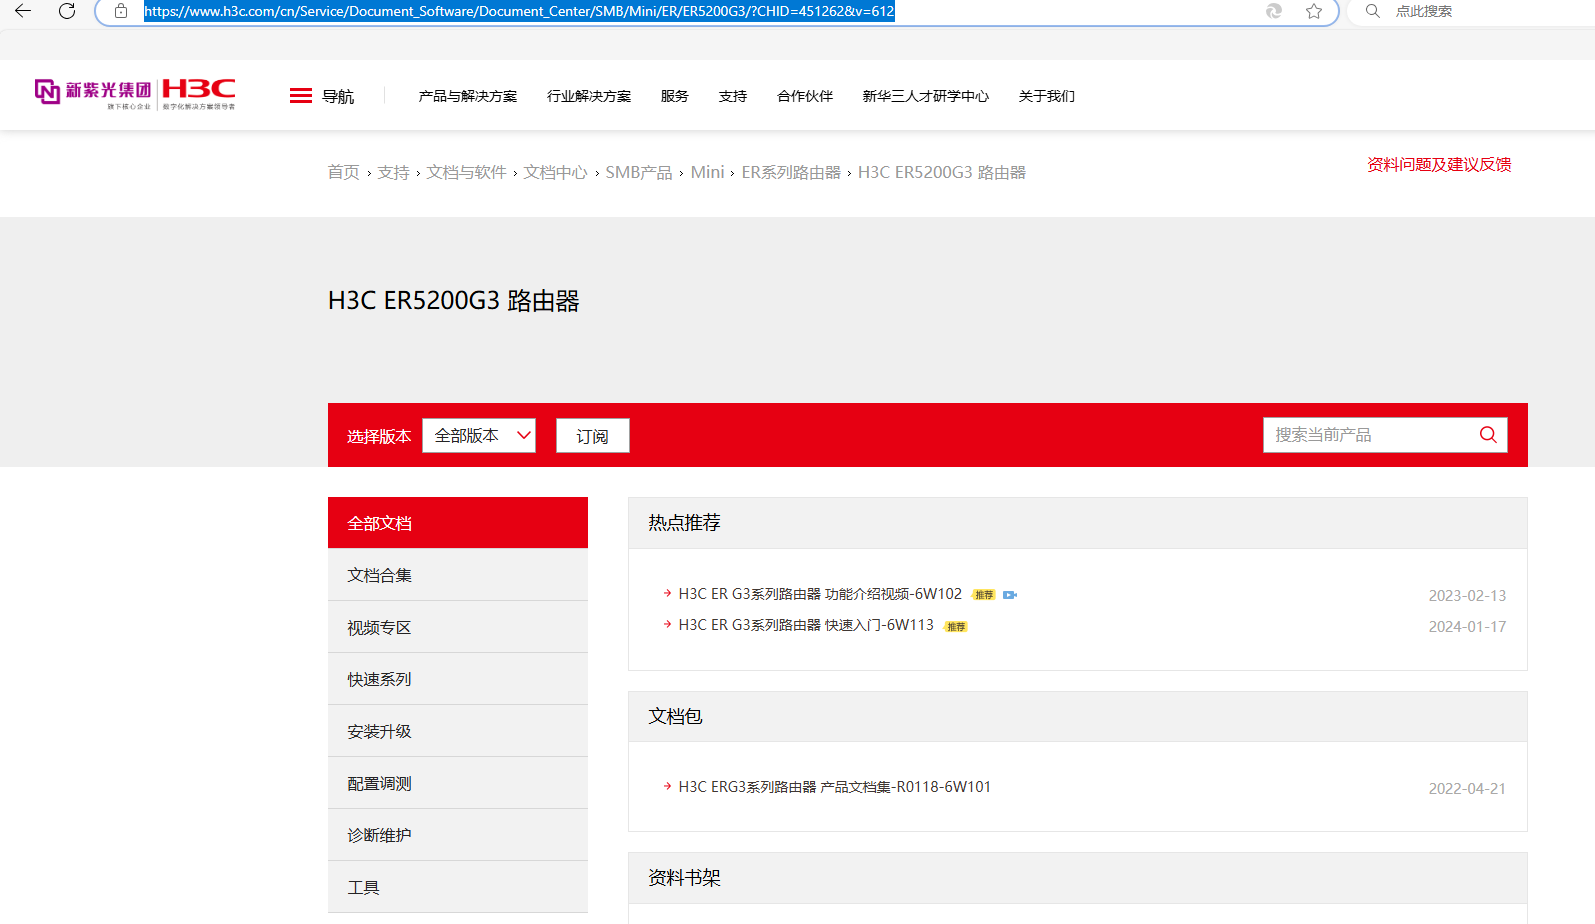Select the 全部文档 sidebar tab
The height and width of the screenshot is (924, 1595).
click(458, 523)
